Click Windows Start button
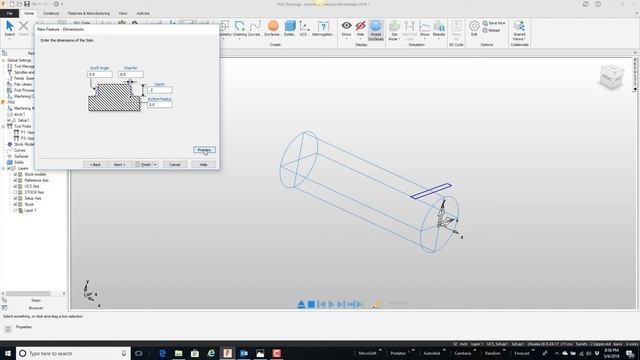The height and width of the screenshot is (360, 640). point(8,353)
